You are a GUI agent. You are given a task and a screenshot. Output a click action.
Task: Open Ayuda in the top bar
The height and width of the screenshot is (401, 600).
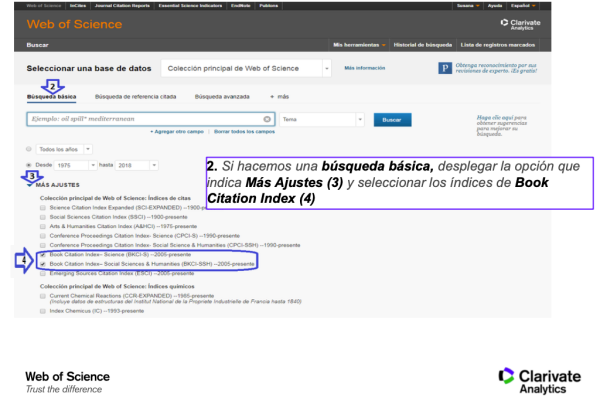(495, 6)
